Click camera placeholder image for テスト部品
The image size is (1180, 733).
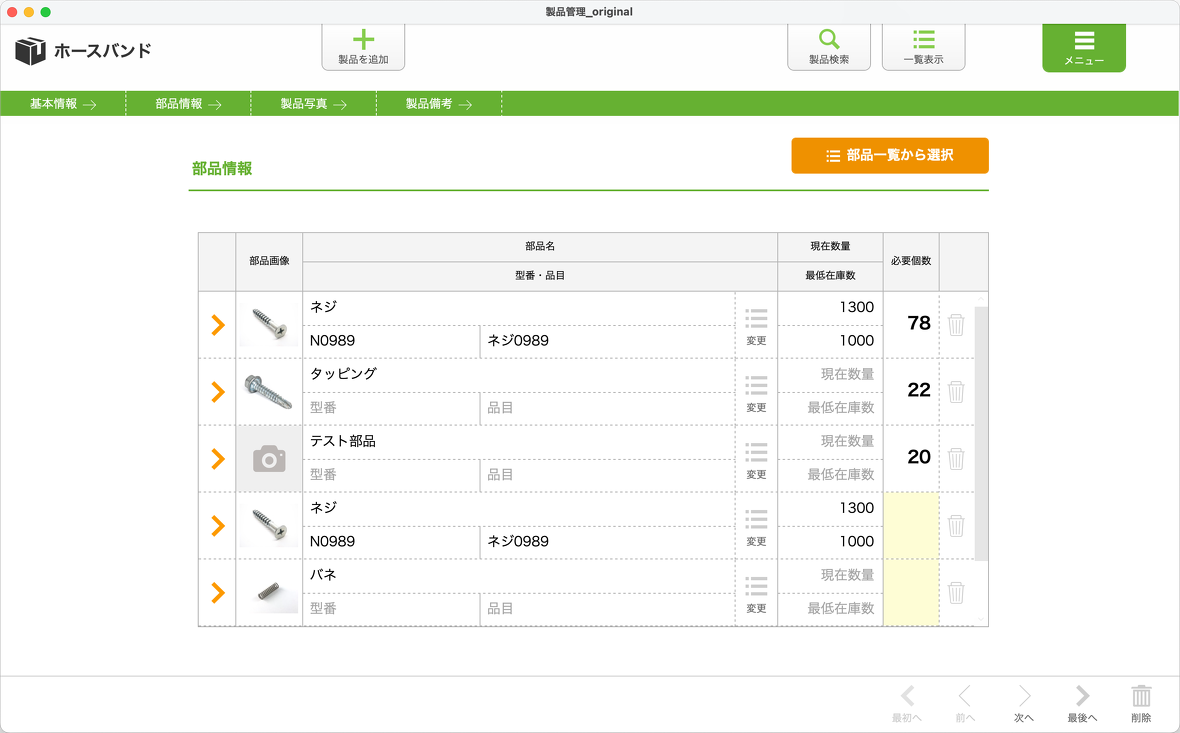pyautogui.click(x=269, y=459)
